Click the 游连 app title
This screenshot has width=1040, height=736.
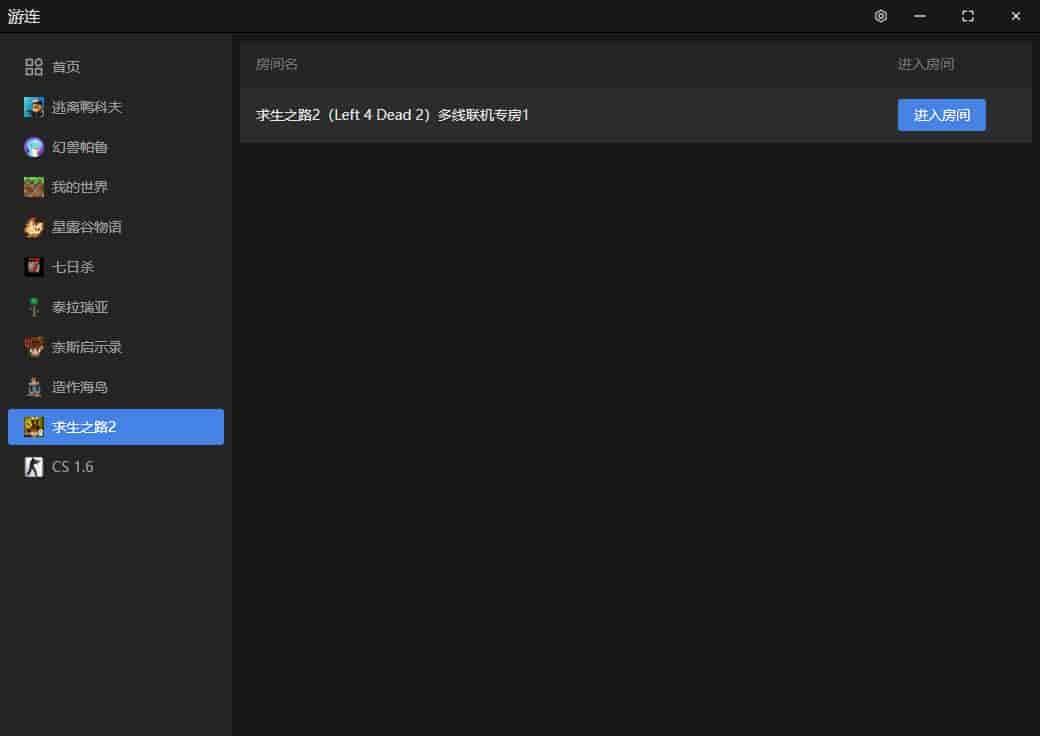pos(24,17)
